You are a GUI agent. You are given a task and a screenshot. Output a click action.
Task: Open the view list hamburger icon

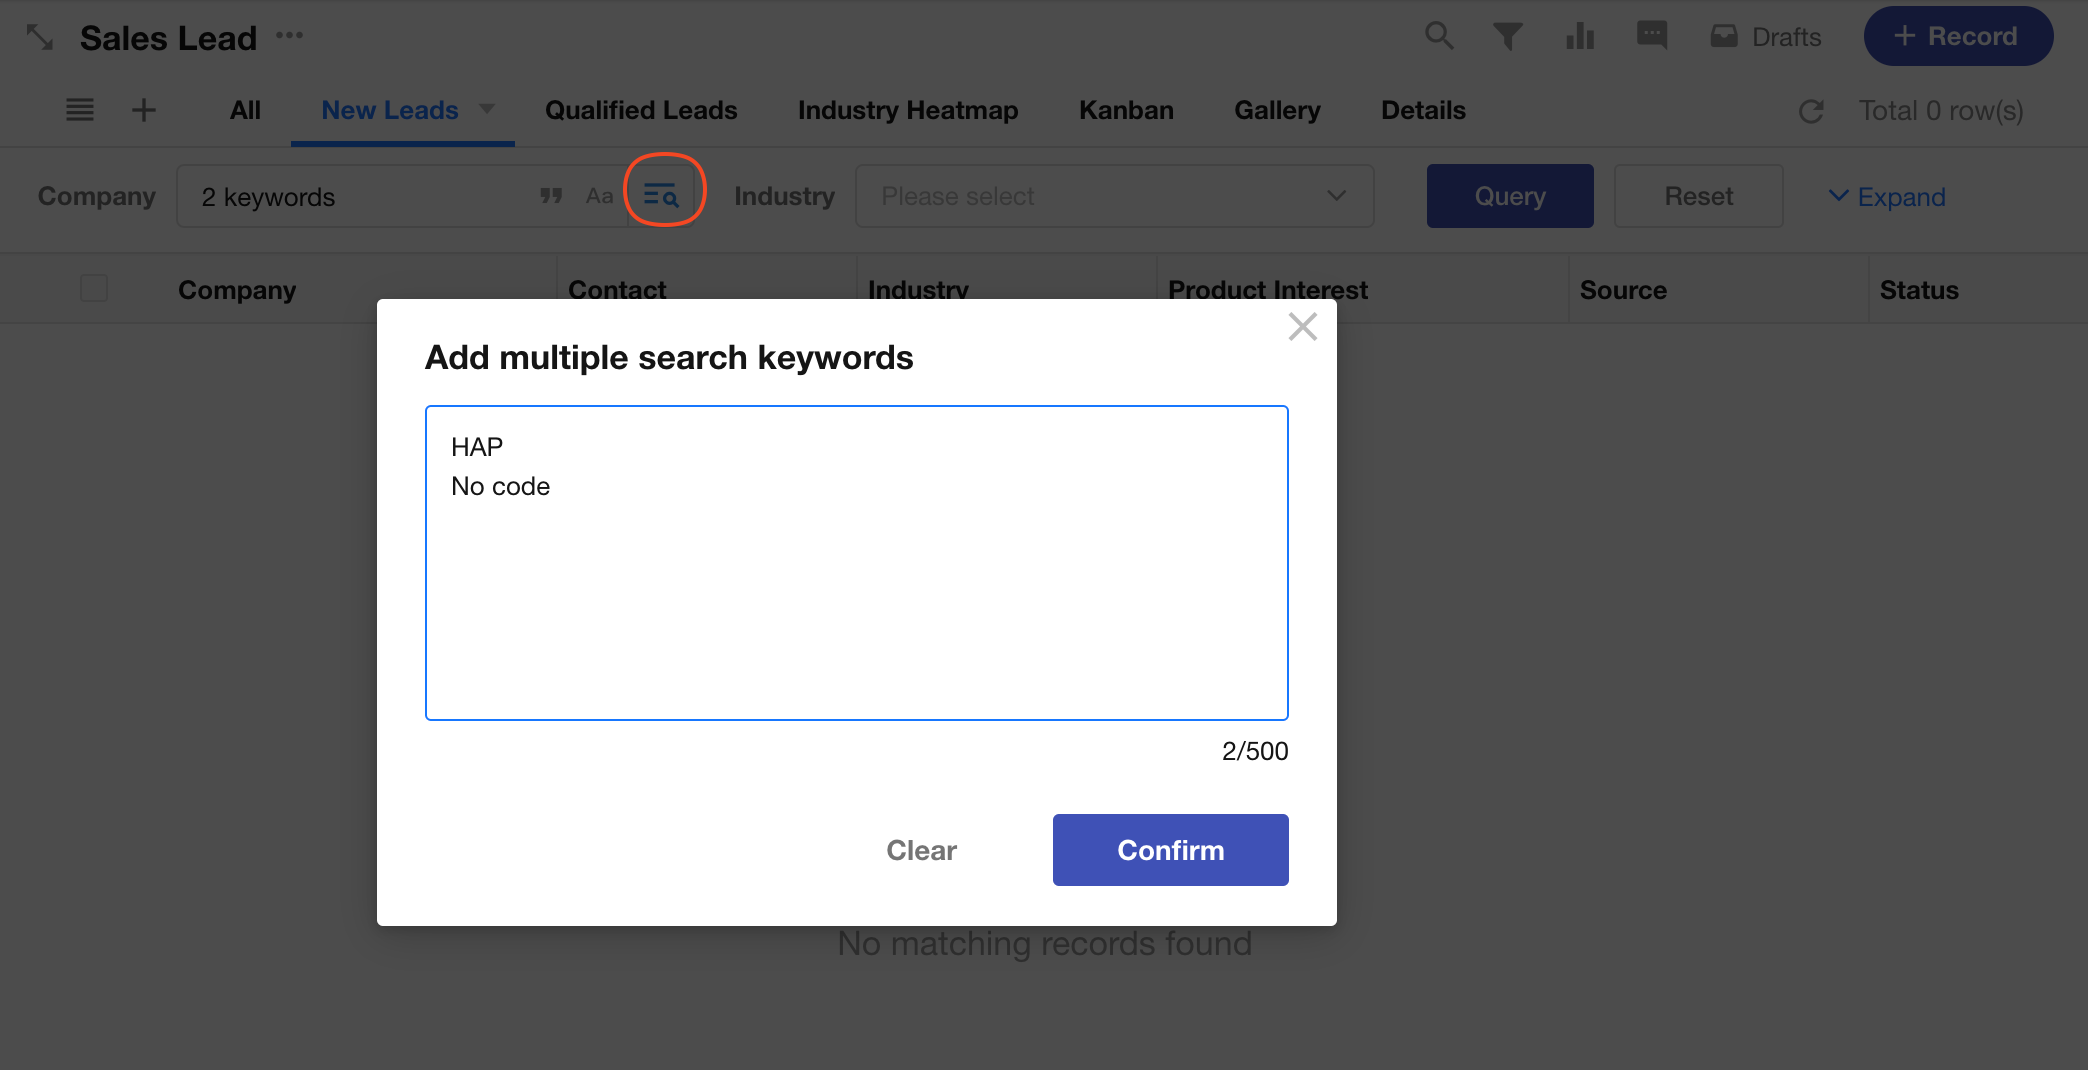pos(80,110)
